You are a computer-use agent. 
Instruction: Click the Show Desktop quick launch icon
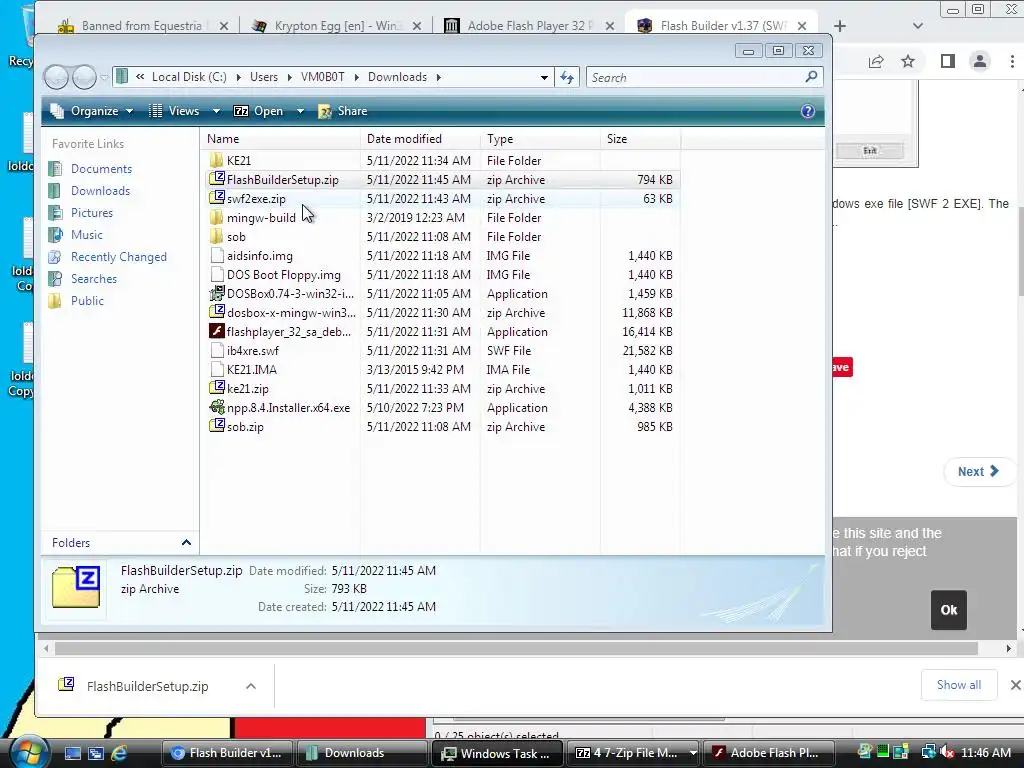pyautogui.click(x=72, y=753)
